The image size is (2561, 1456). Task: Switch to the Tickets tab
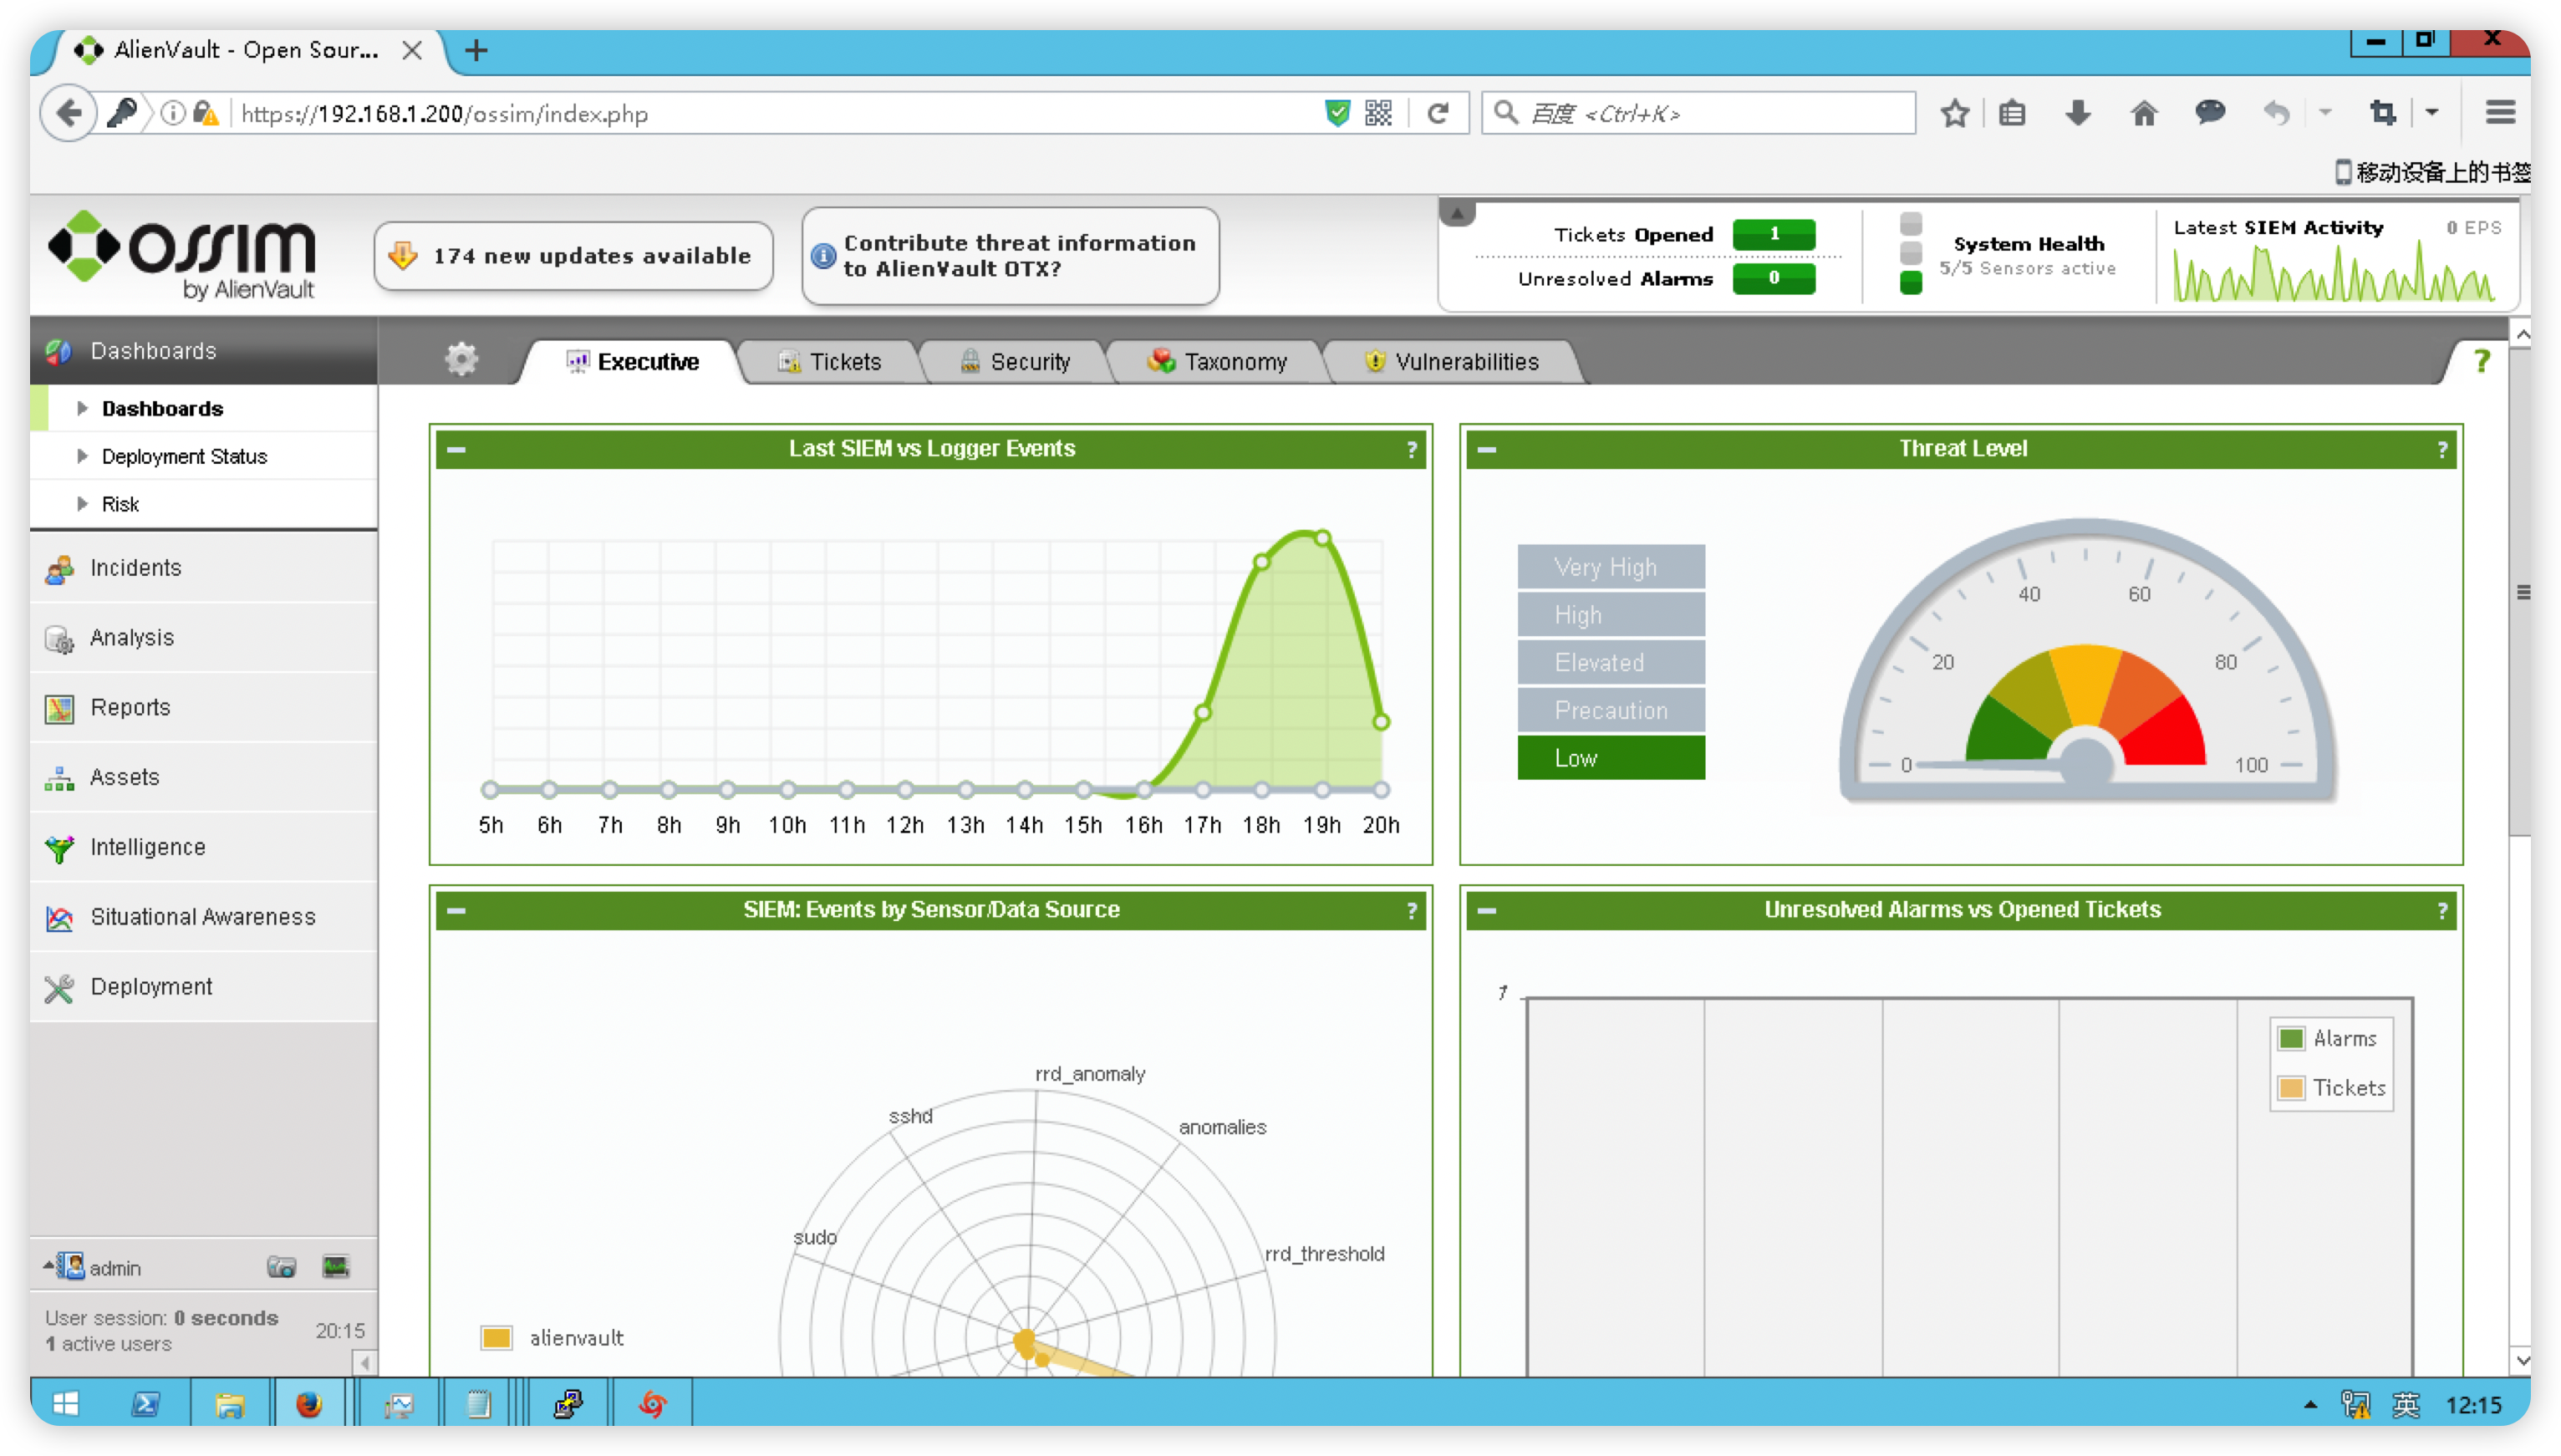829,361
